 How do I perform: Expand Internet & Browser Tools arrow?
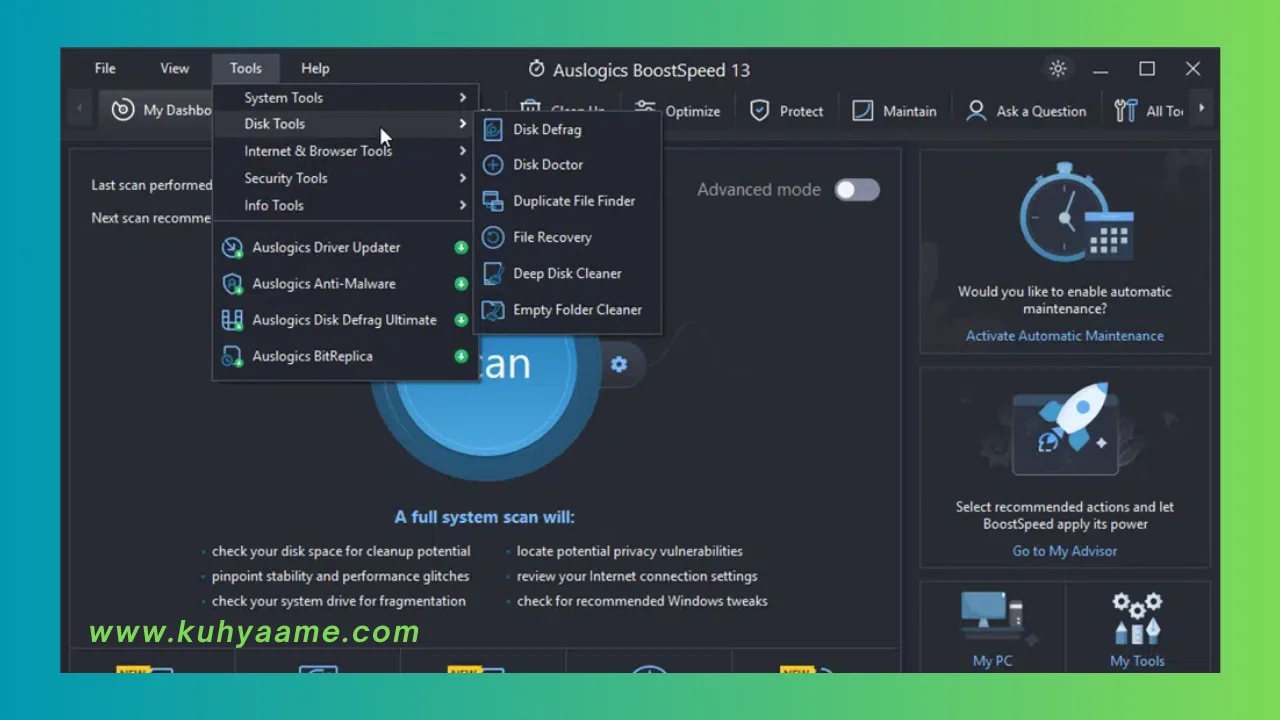coord(463,151)
